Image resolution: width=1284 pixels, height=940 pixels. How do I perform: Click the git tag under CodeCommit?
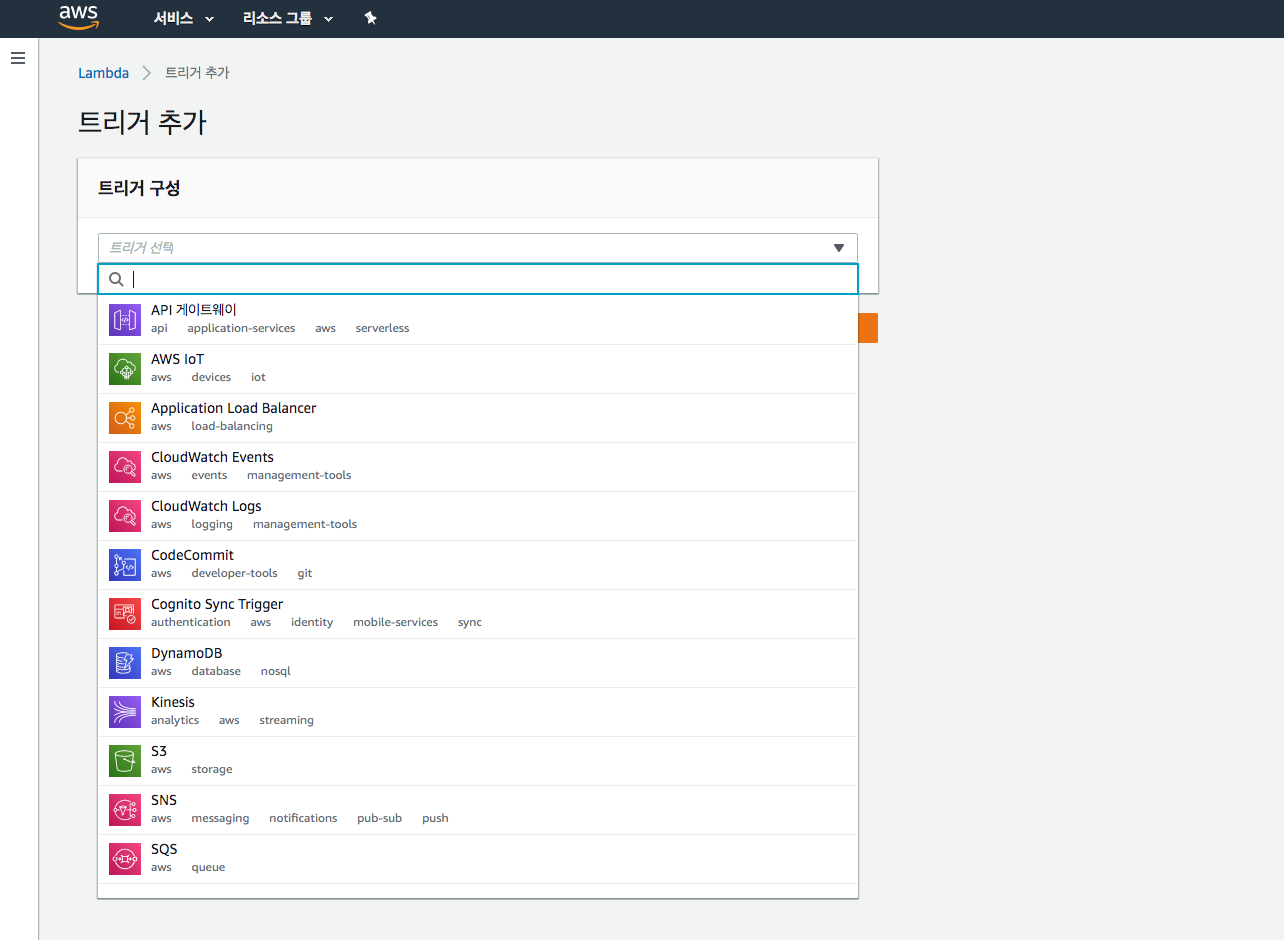(305, 573)
